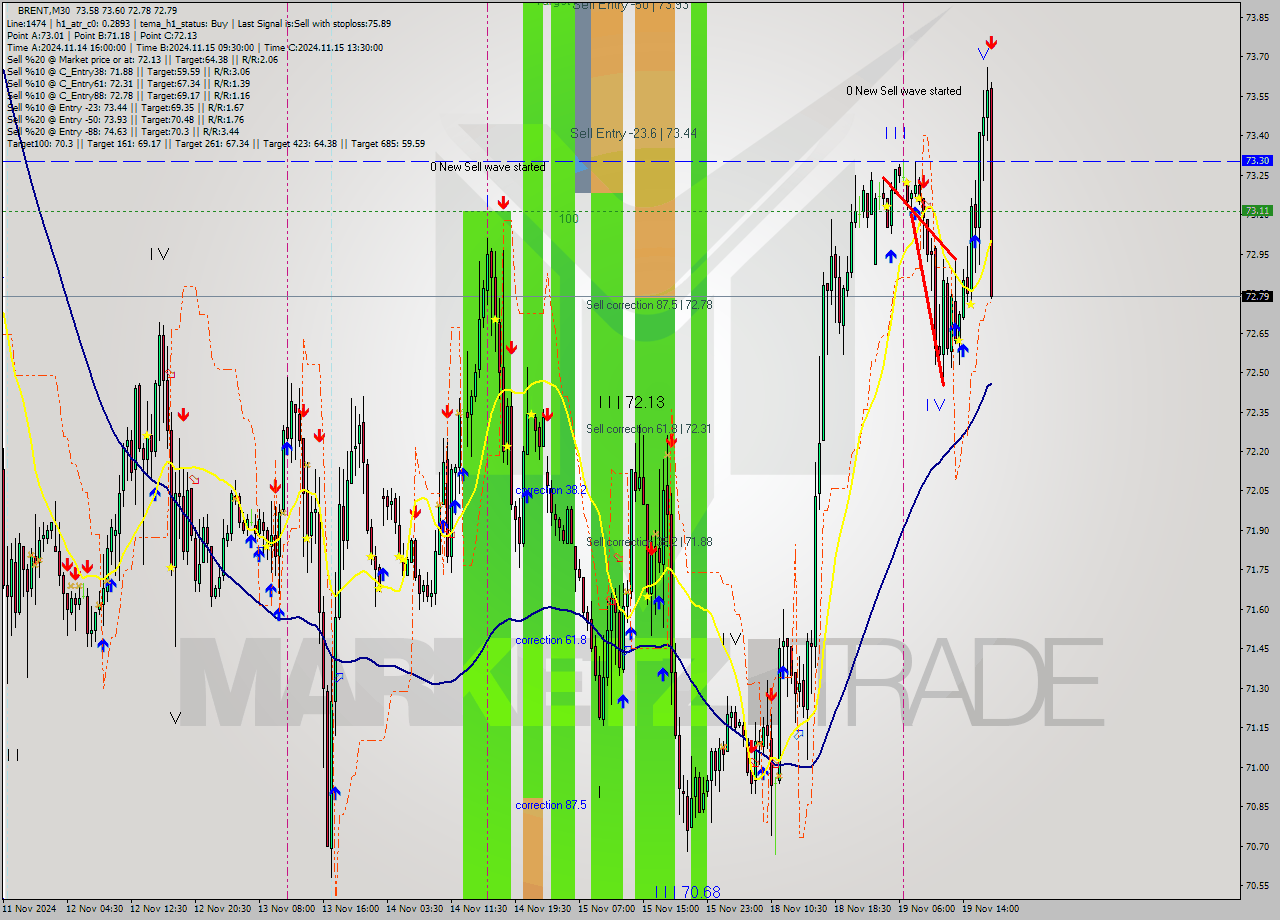Click the '12 Nov 04:30' time label
The height and width of the screenshot is (920, 1280).
[x=94, y=909]
